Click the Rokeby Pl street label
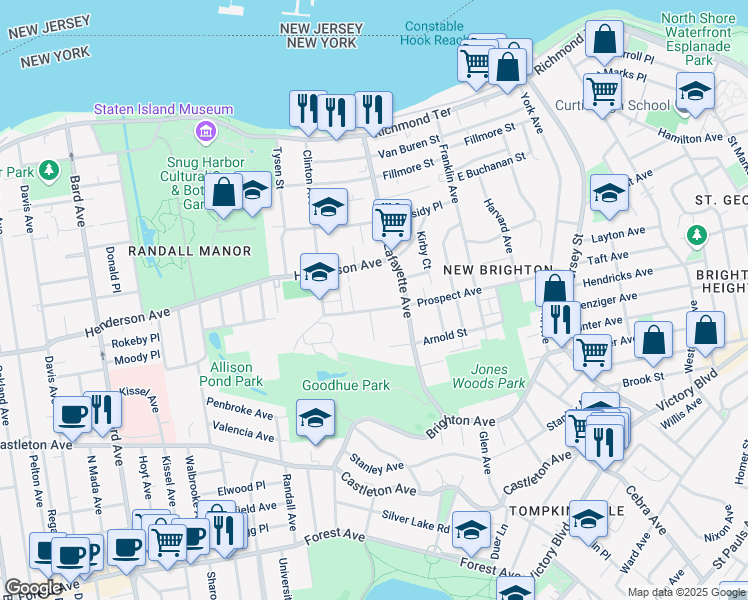This screenshot has width=748, height=600. 135,341
